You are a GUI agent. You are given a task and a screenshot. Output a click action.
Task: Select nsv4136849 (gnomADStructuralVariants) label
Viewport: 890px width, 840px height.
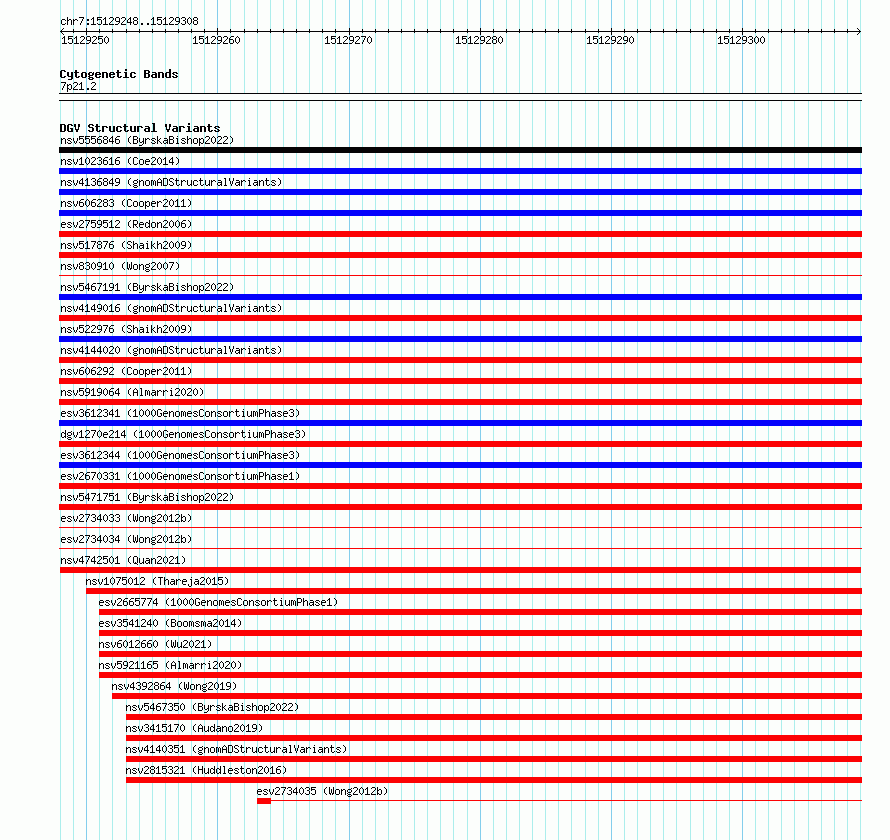point(171,182)
